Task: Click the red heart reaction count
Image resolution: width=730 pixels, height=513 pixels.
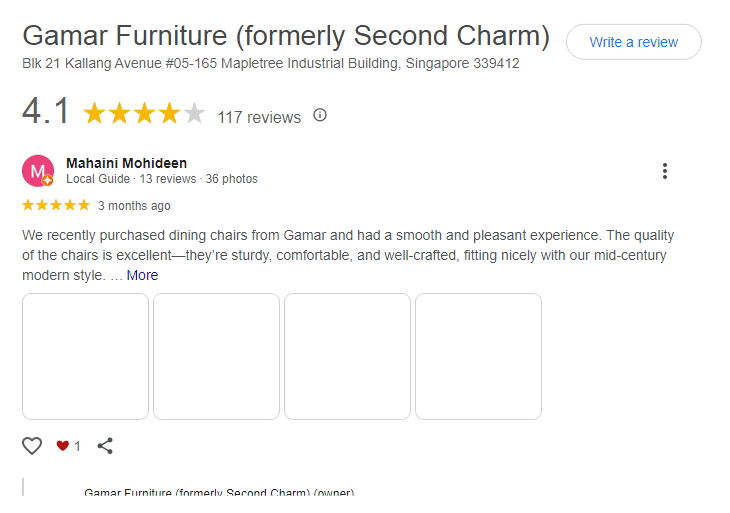Action: click(68, 446)
